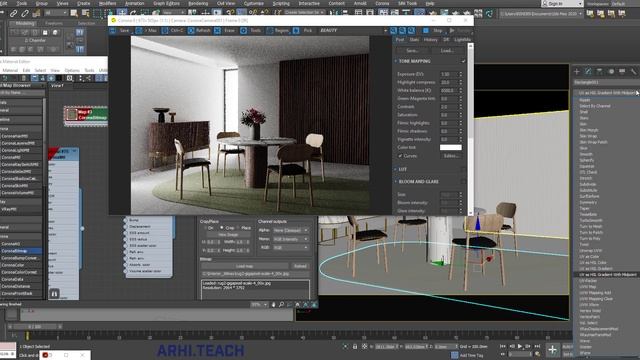This screenshot has width=640, height=360.
Task: Open the material editor zoom percentage dropdown
Action: [259, 304]
